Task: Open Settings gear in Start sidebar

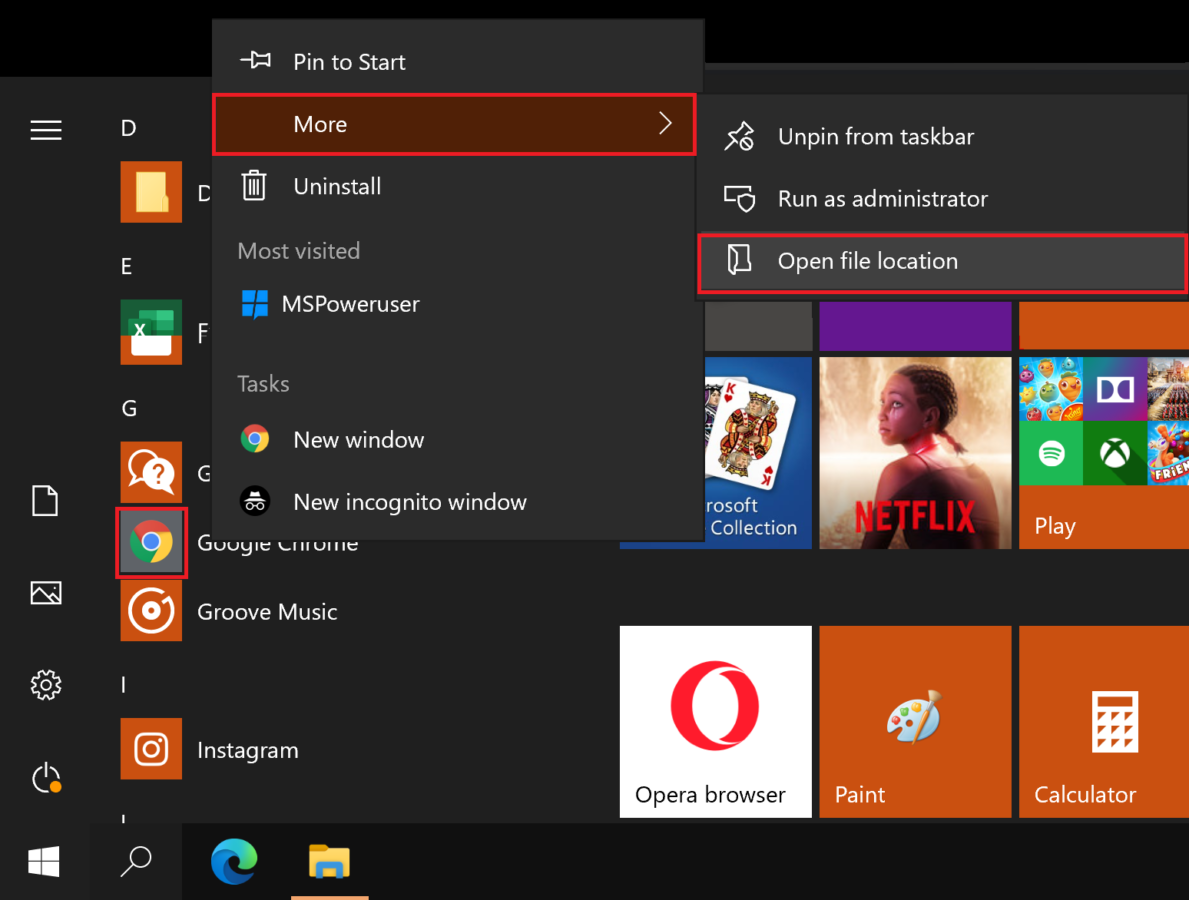Action: [46, 685]
